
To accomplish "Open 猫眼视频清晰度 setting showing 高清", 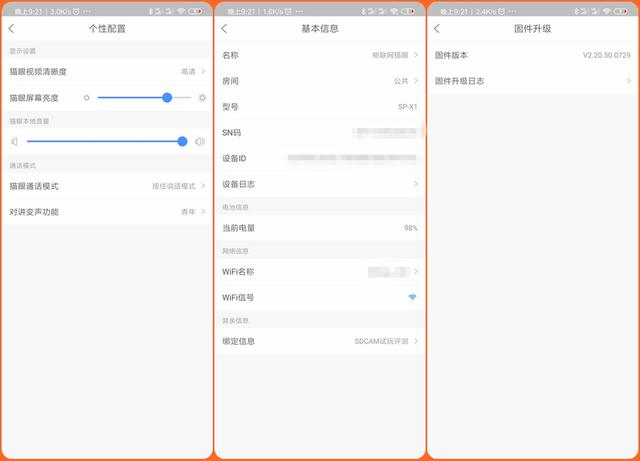I will (107, 72).
